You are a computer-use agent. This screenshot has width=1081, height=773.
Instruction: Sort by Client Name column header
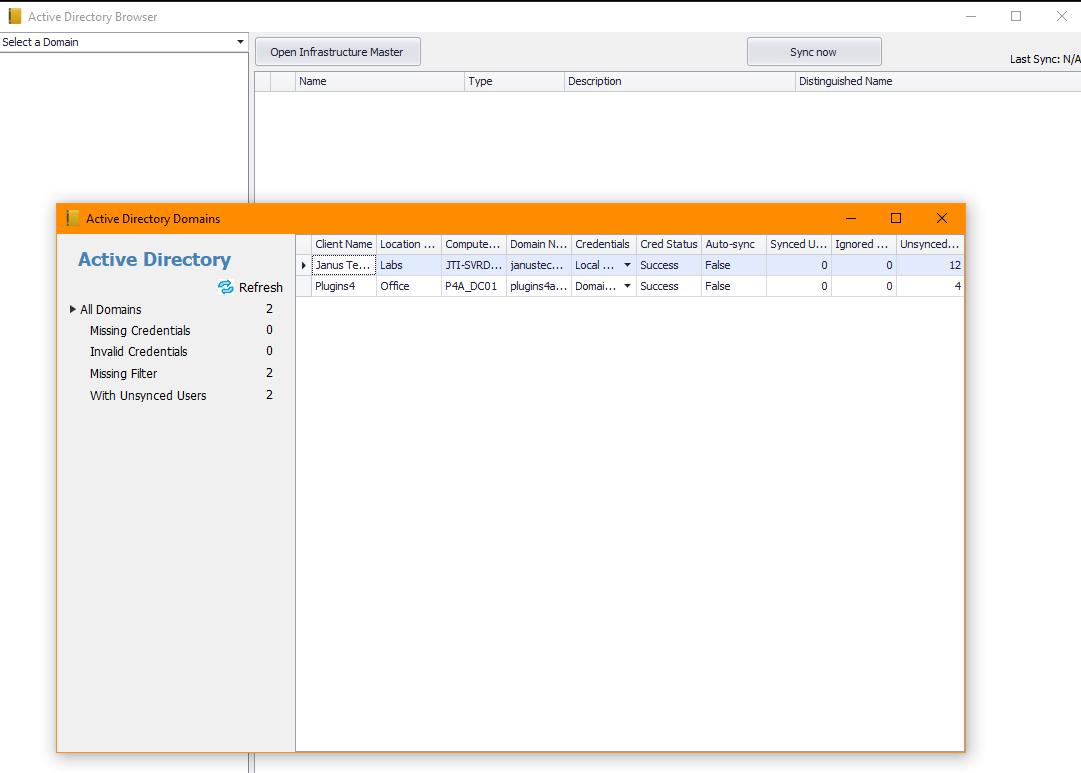(343, 244)
